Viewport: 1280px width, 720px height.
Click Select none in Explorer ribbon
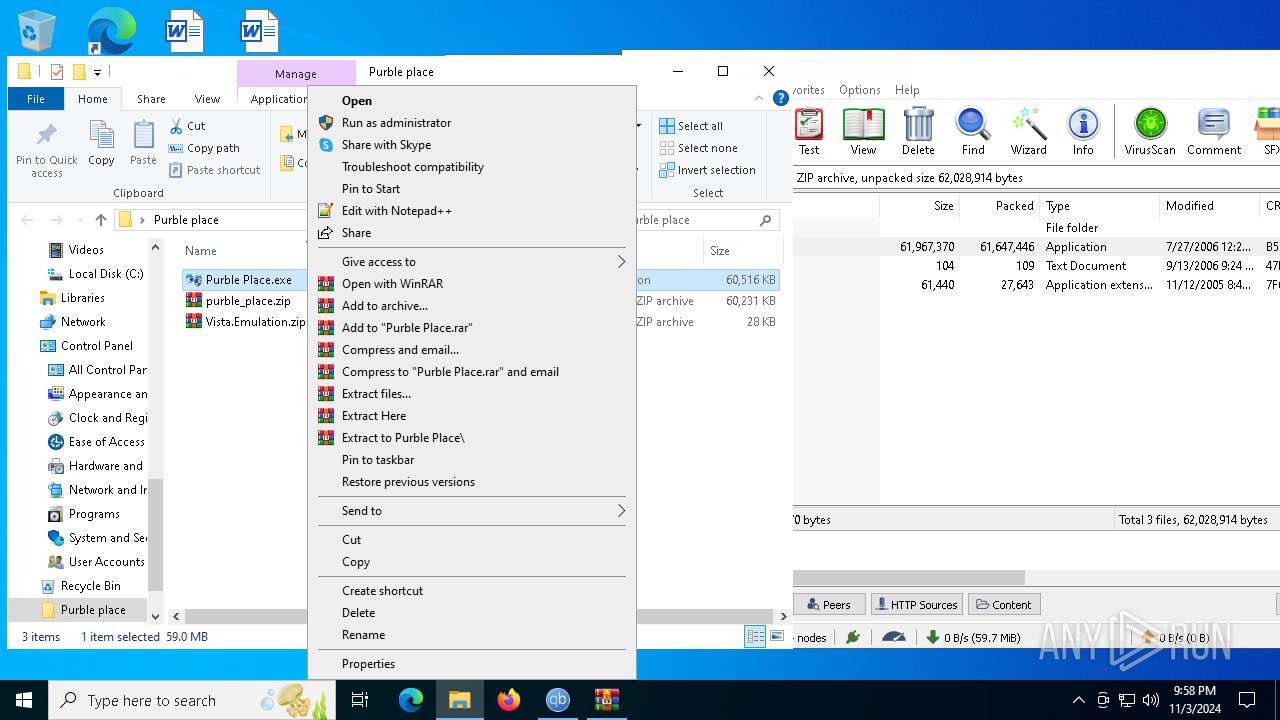(x=698, y=148)
